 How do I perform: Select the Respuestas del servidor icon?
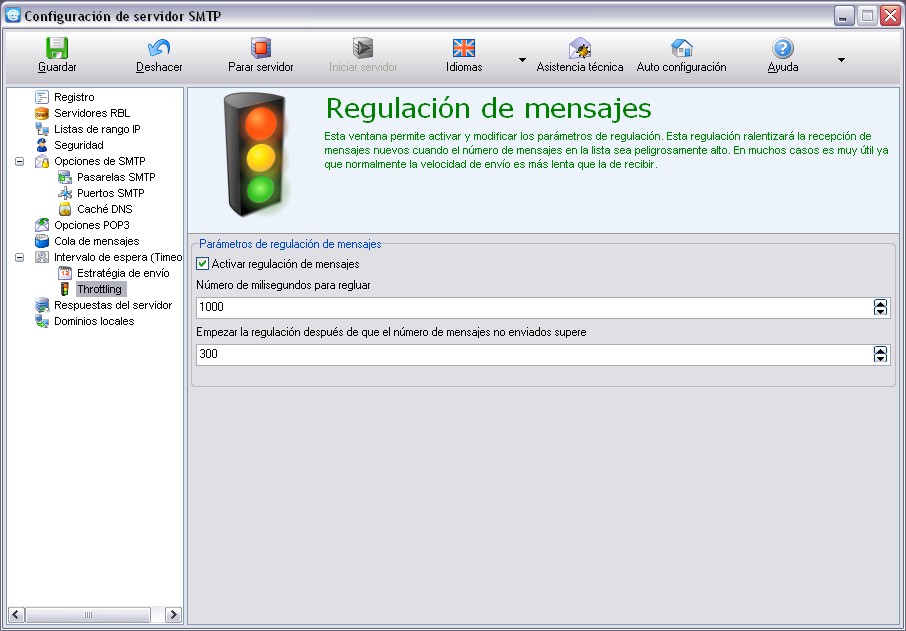(42, 305)
